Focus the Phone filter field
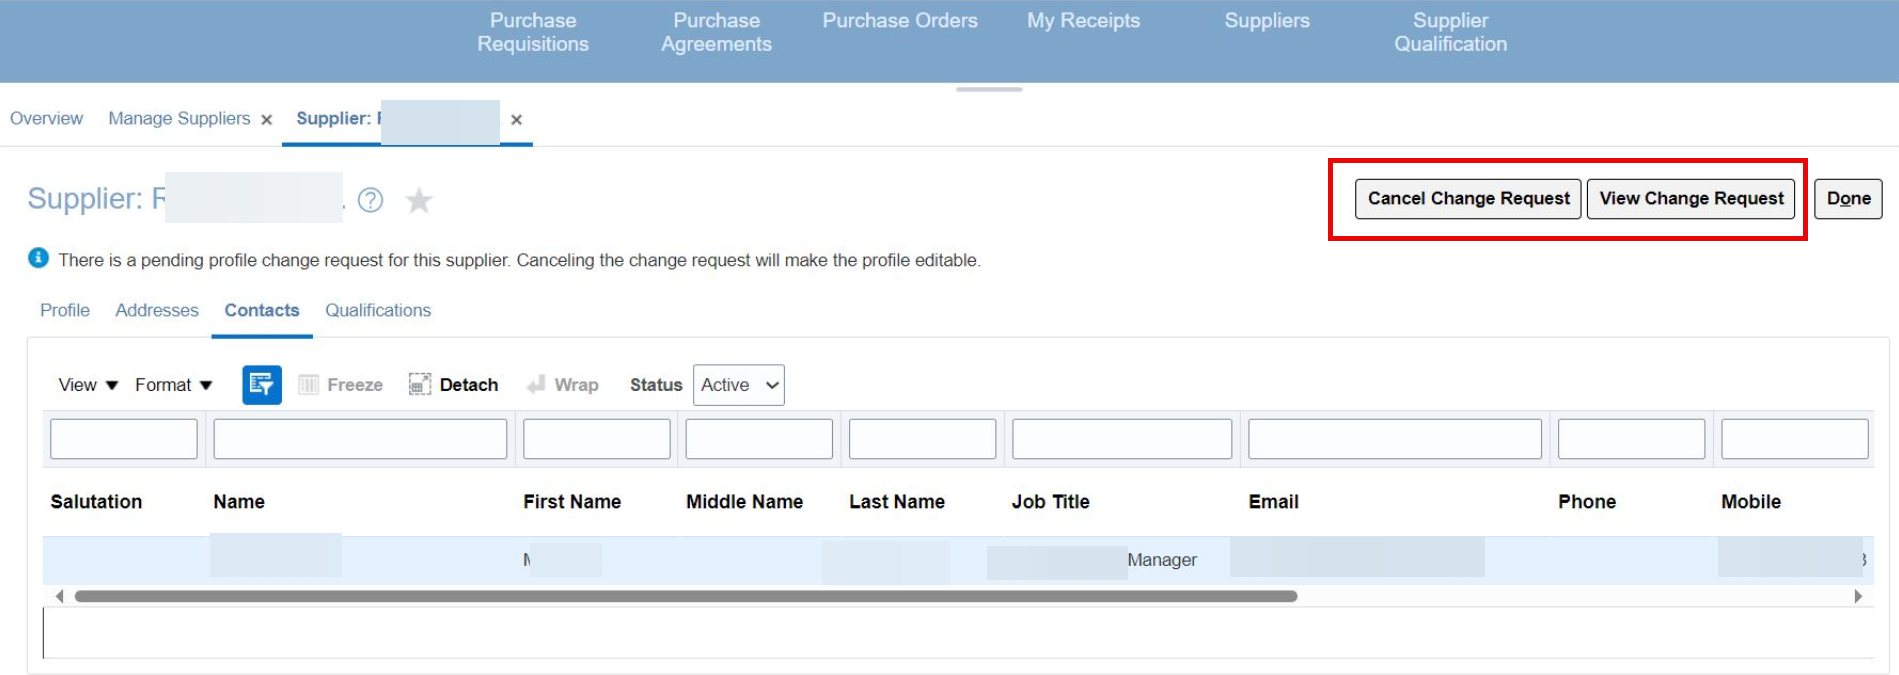The image size is (1899, 675). 1631,439
